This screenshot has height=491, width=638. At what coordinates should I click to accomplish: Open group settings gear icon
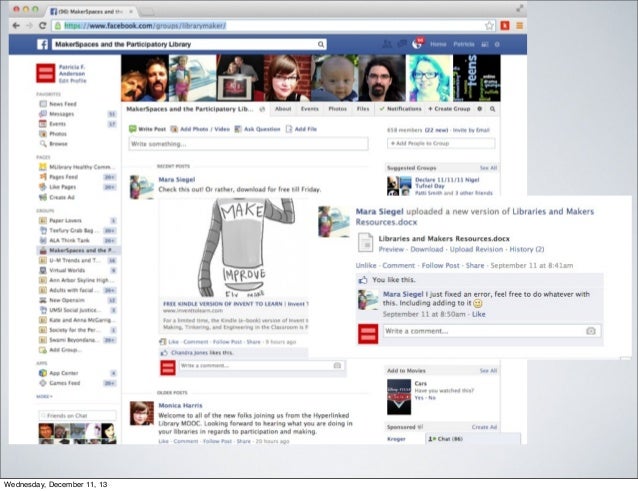(480, 109)
